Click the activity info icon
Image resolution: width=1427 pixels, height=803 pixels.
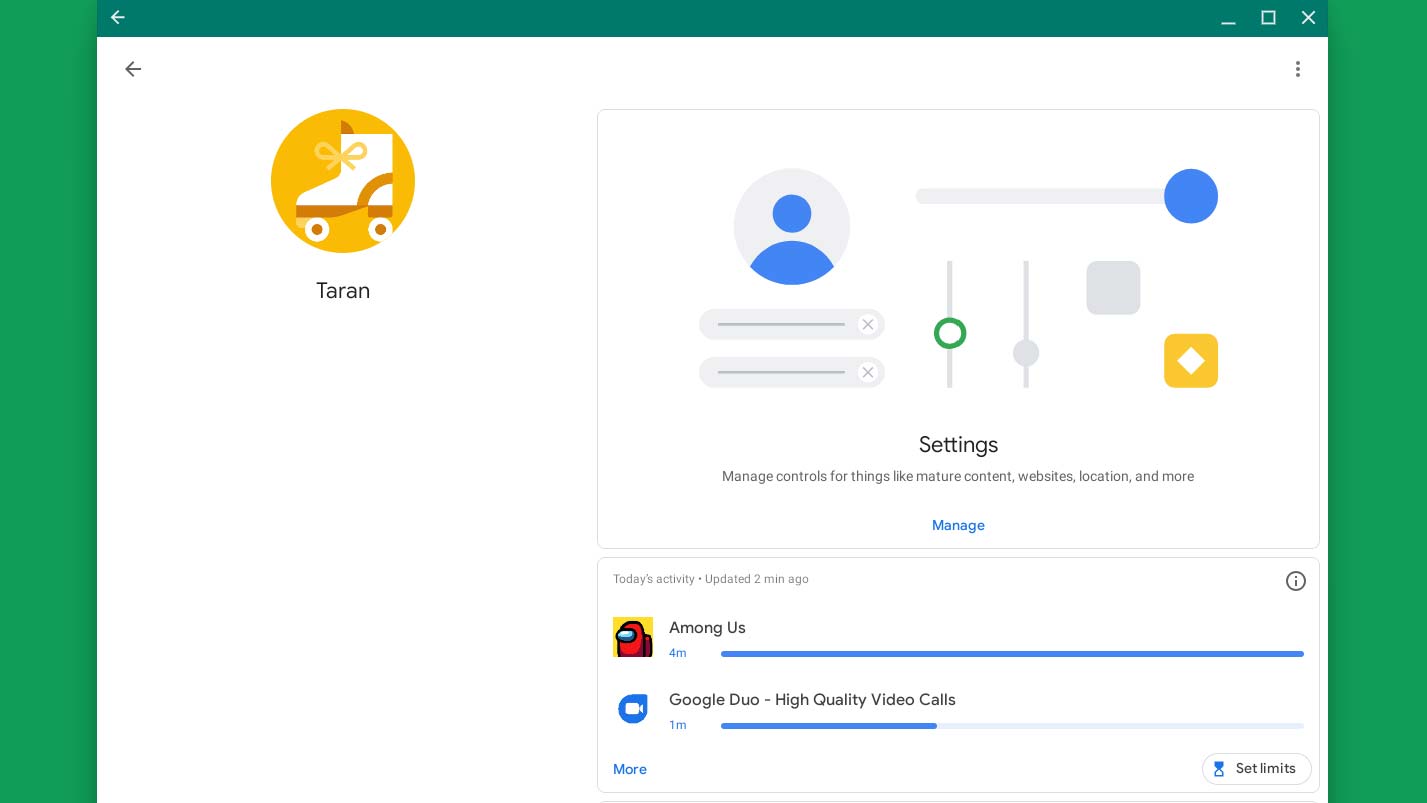coord(1295,581)
